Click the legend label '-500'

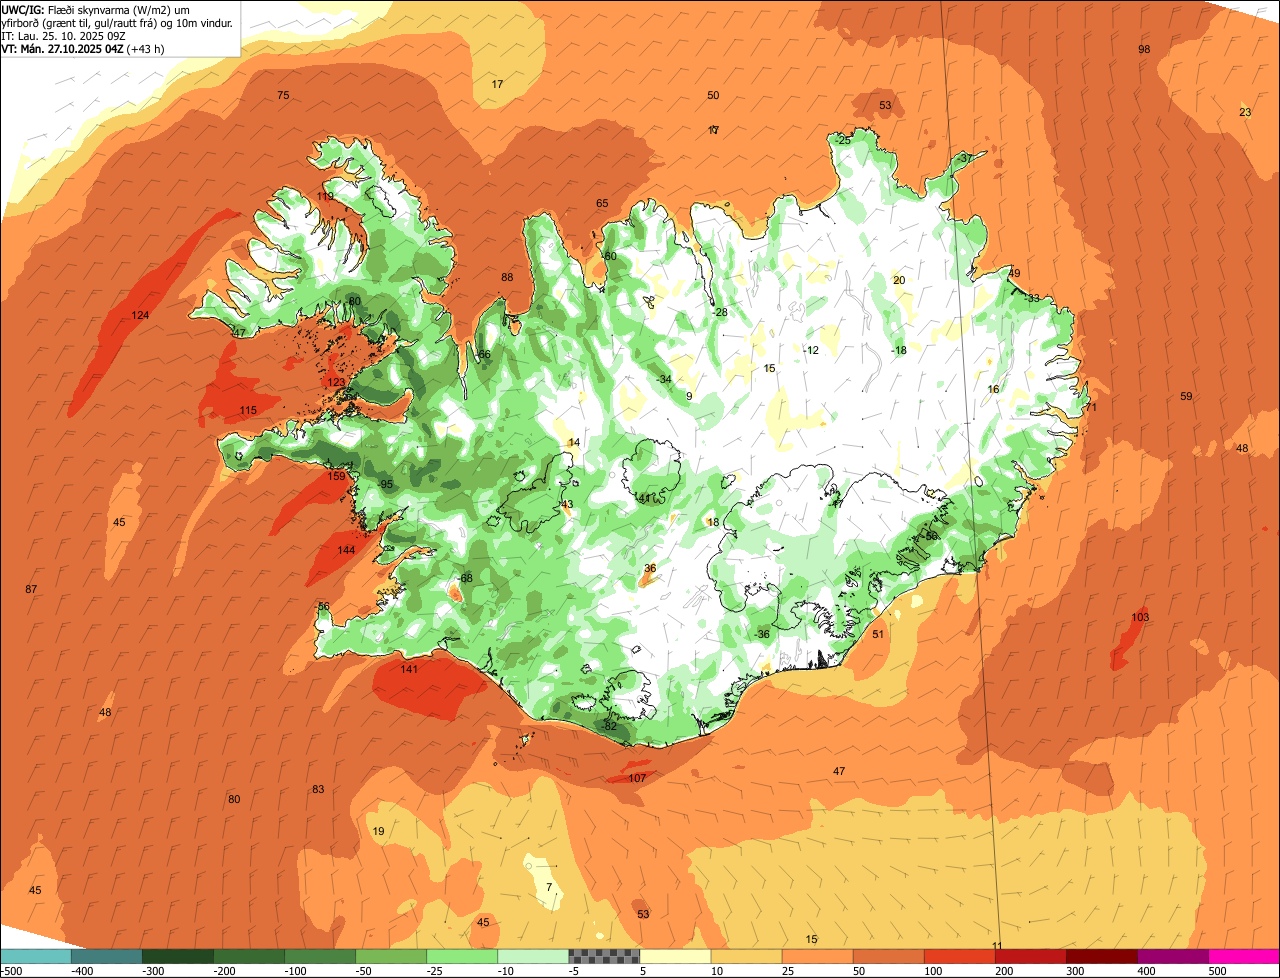pyautogui.click(x=11, y=971)
